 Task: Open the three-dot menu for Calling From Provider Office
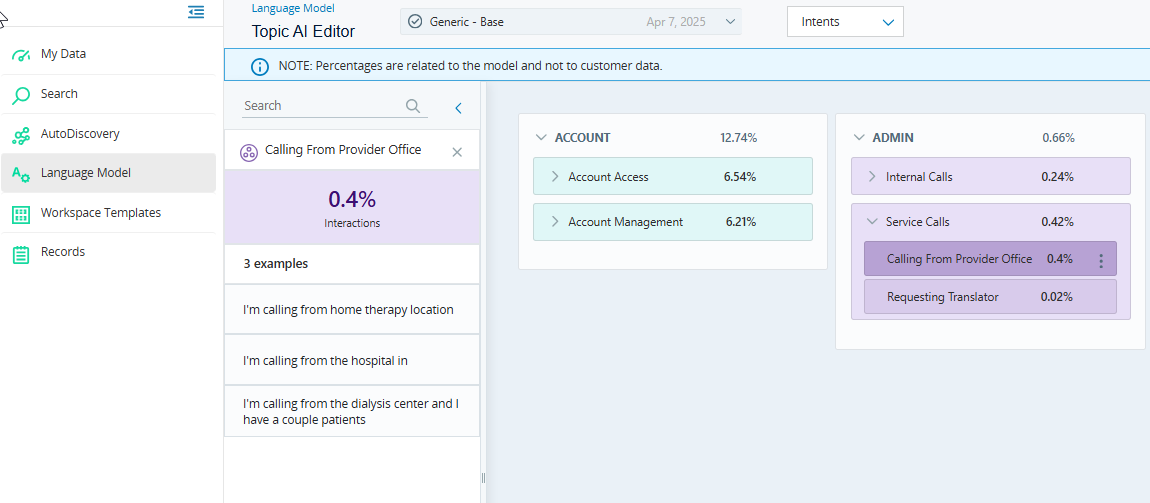[1101, 260]
